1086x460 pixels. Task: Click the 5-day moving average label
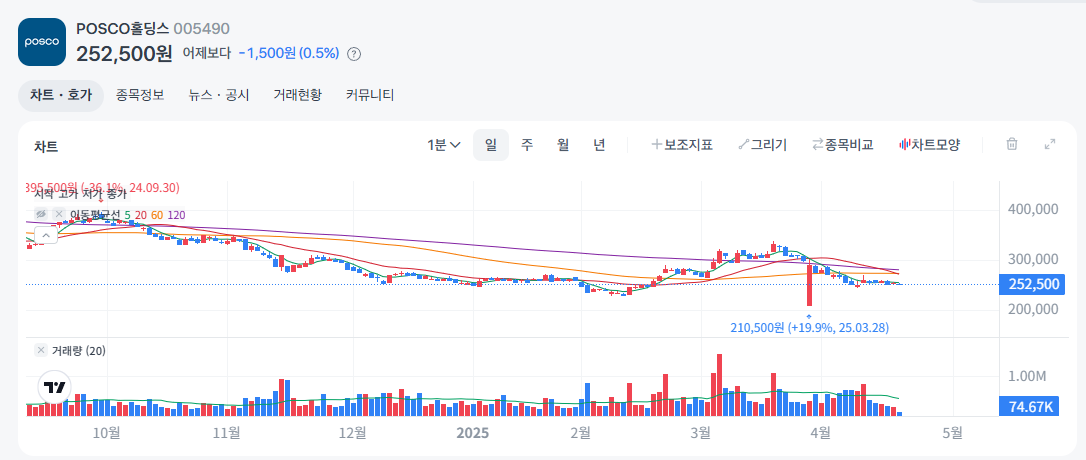(x=127, y=215)
